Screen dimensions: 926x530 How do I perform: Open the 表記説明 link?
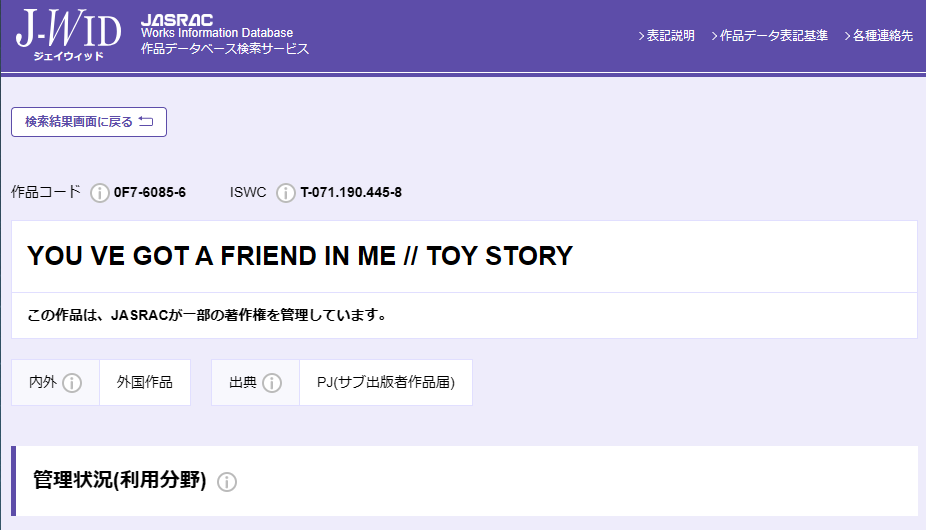(x=666, y=36)
